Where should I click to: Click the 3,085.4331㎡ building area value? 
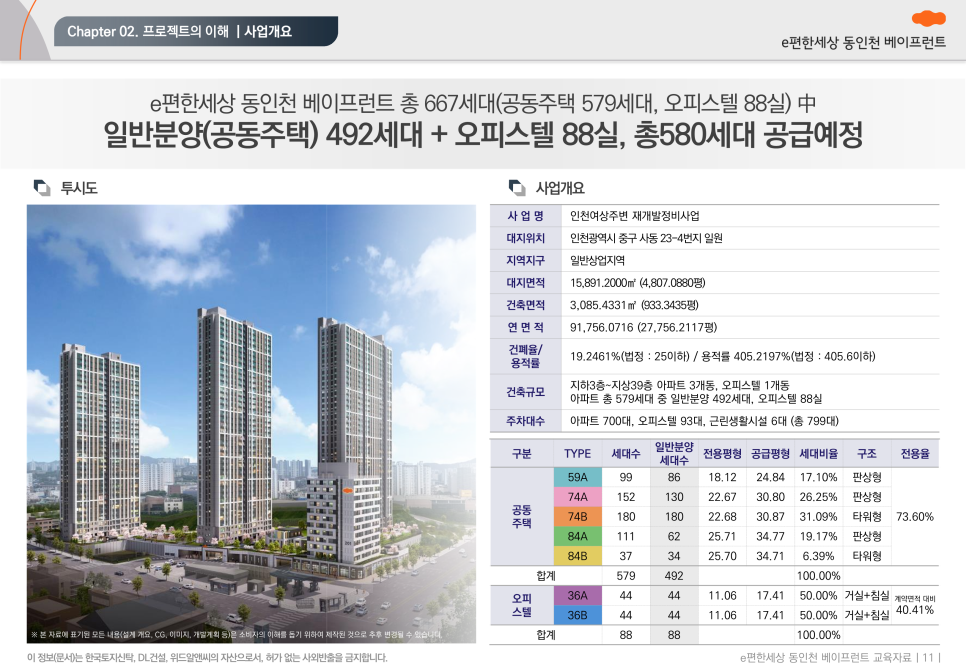[x=634, y=304]
